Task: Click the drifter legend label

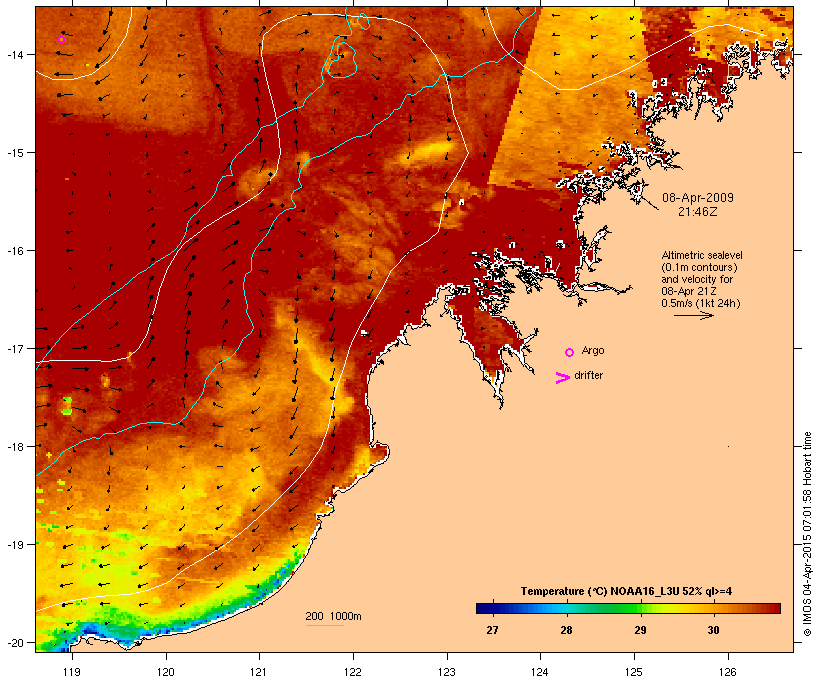Action: coord(588,375)
